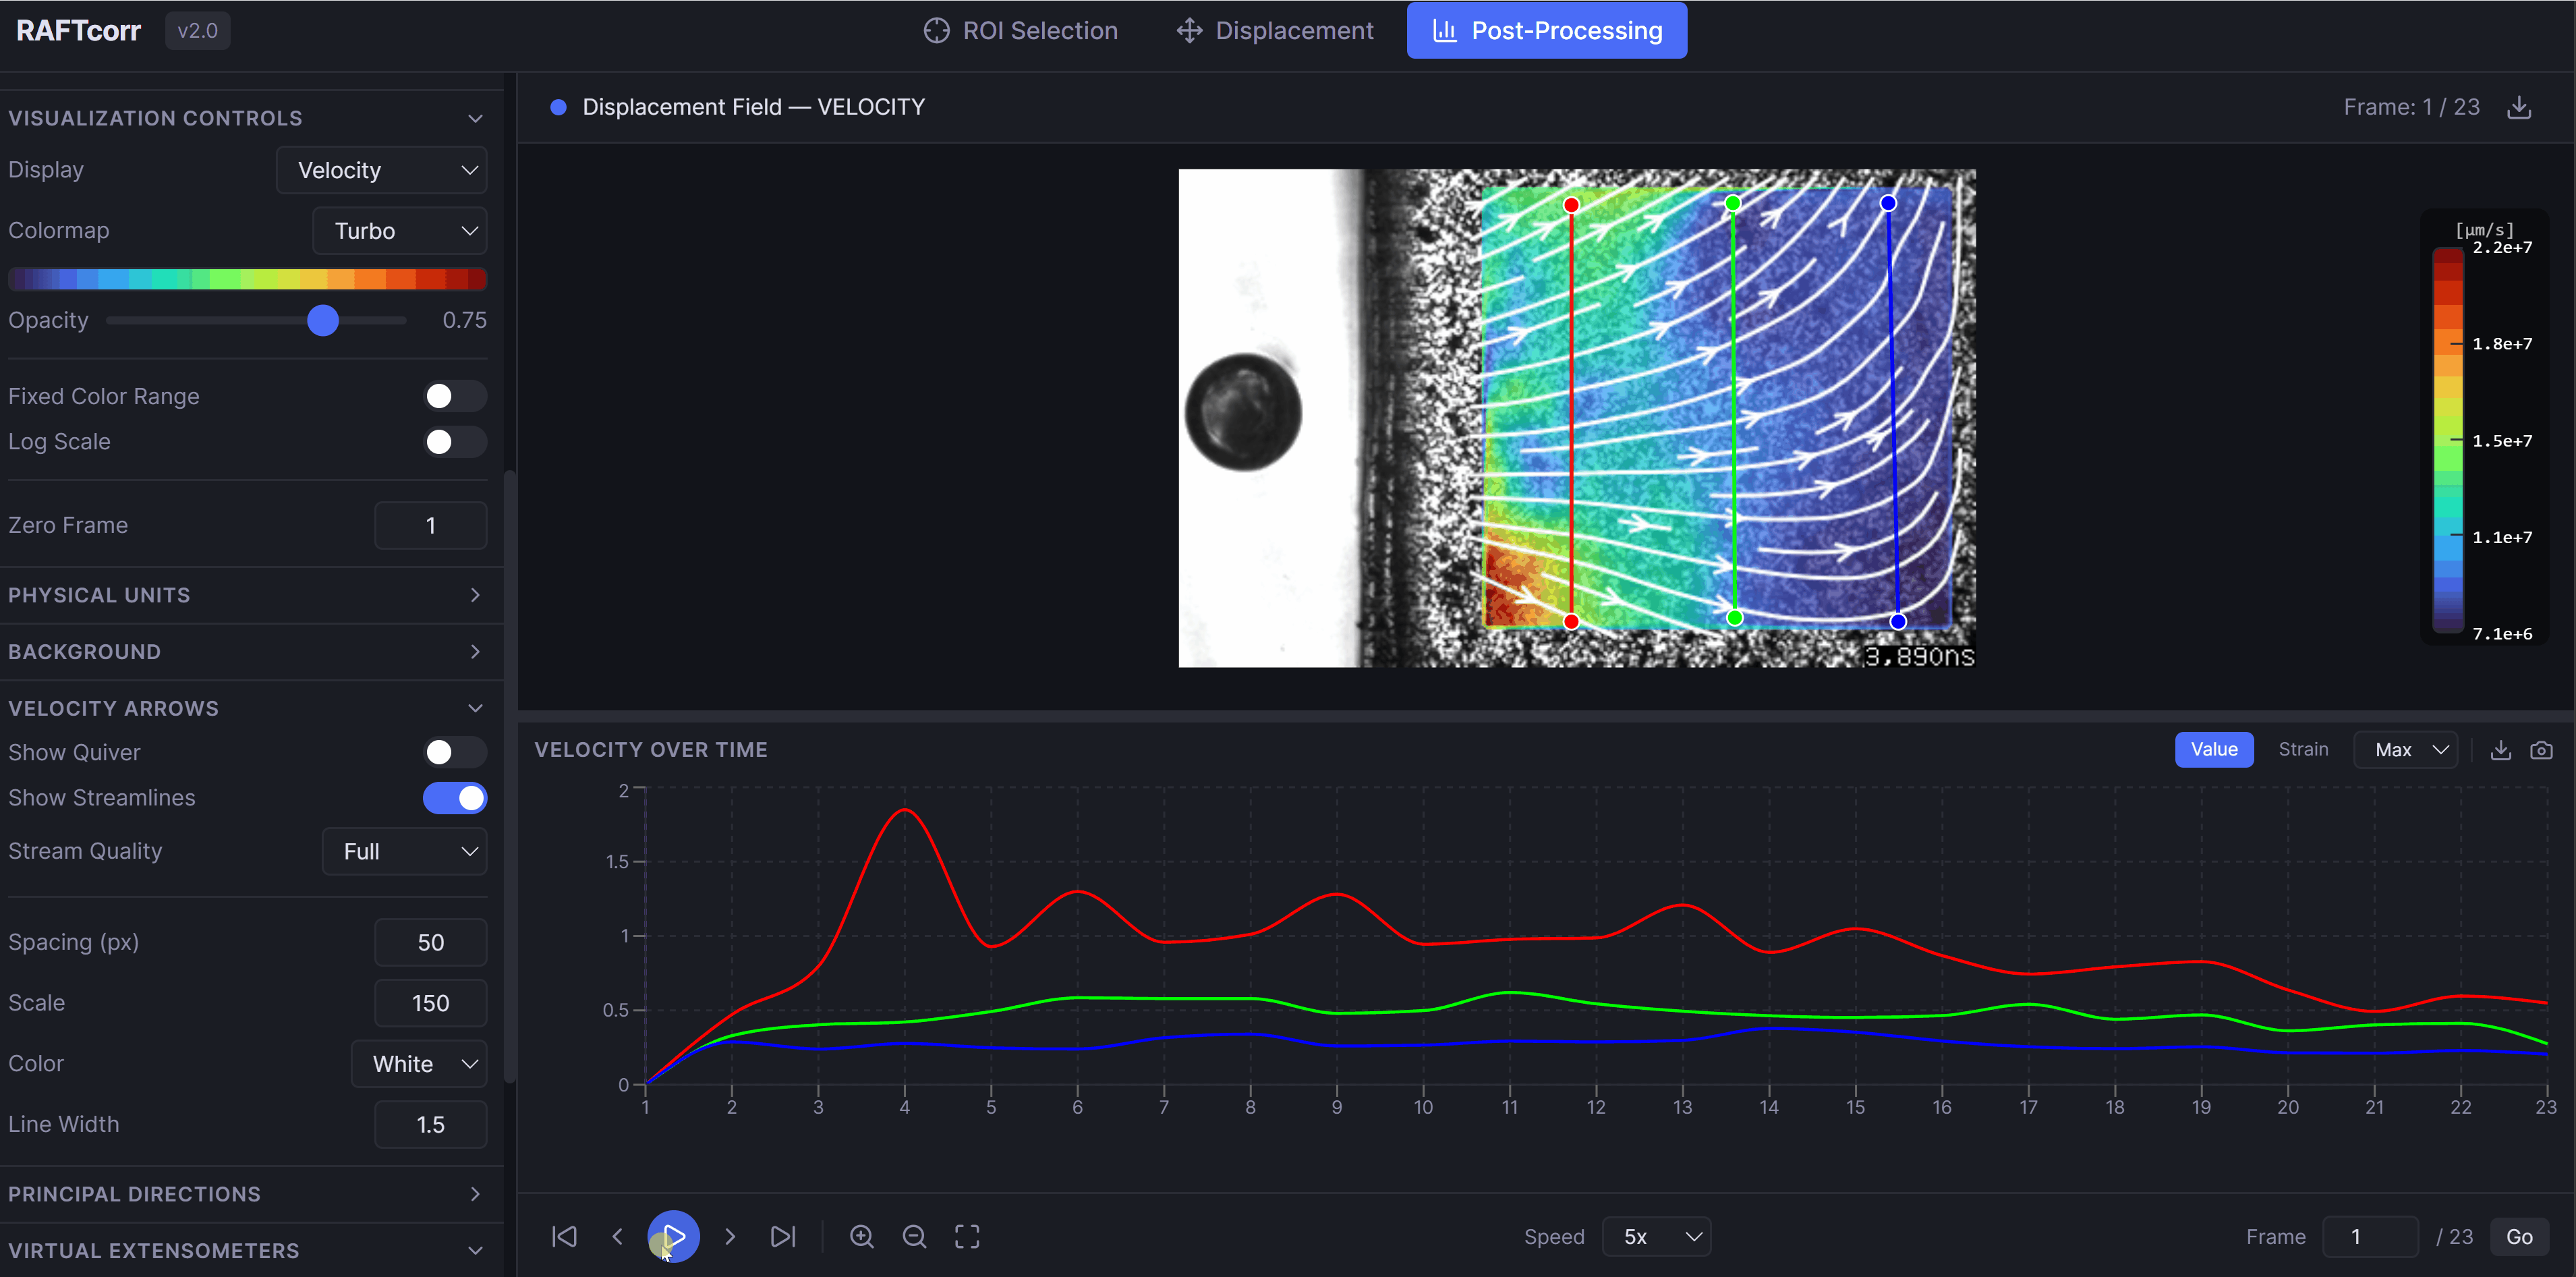Click the play button in playback controls

[x=673, y=1236]
